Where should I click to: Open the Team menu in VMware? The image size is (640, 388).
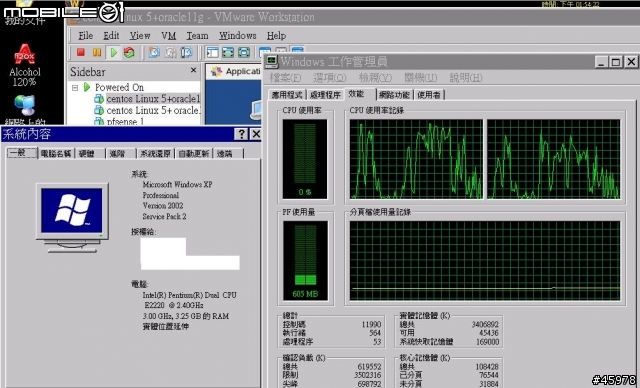tap(198, 35)
